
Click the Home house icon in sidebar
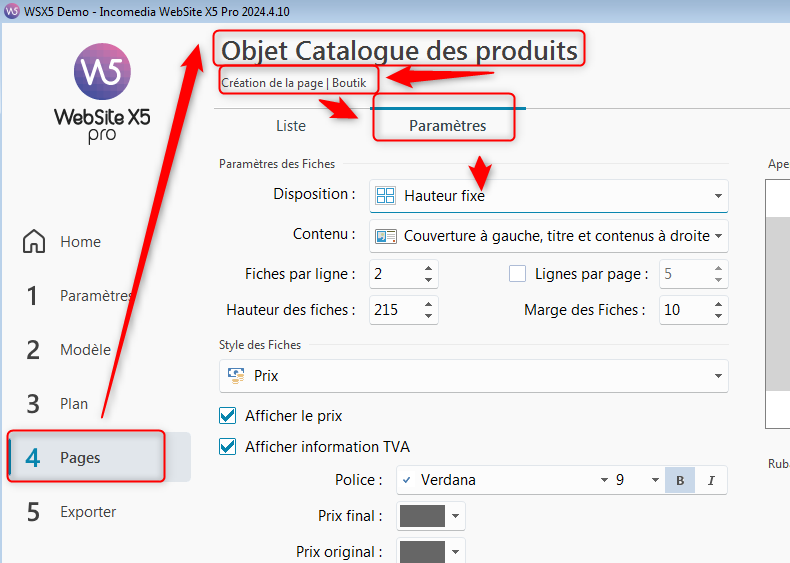(x=34, y=241)
